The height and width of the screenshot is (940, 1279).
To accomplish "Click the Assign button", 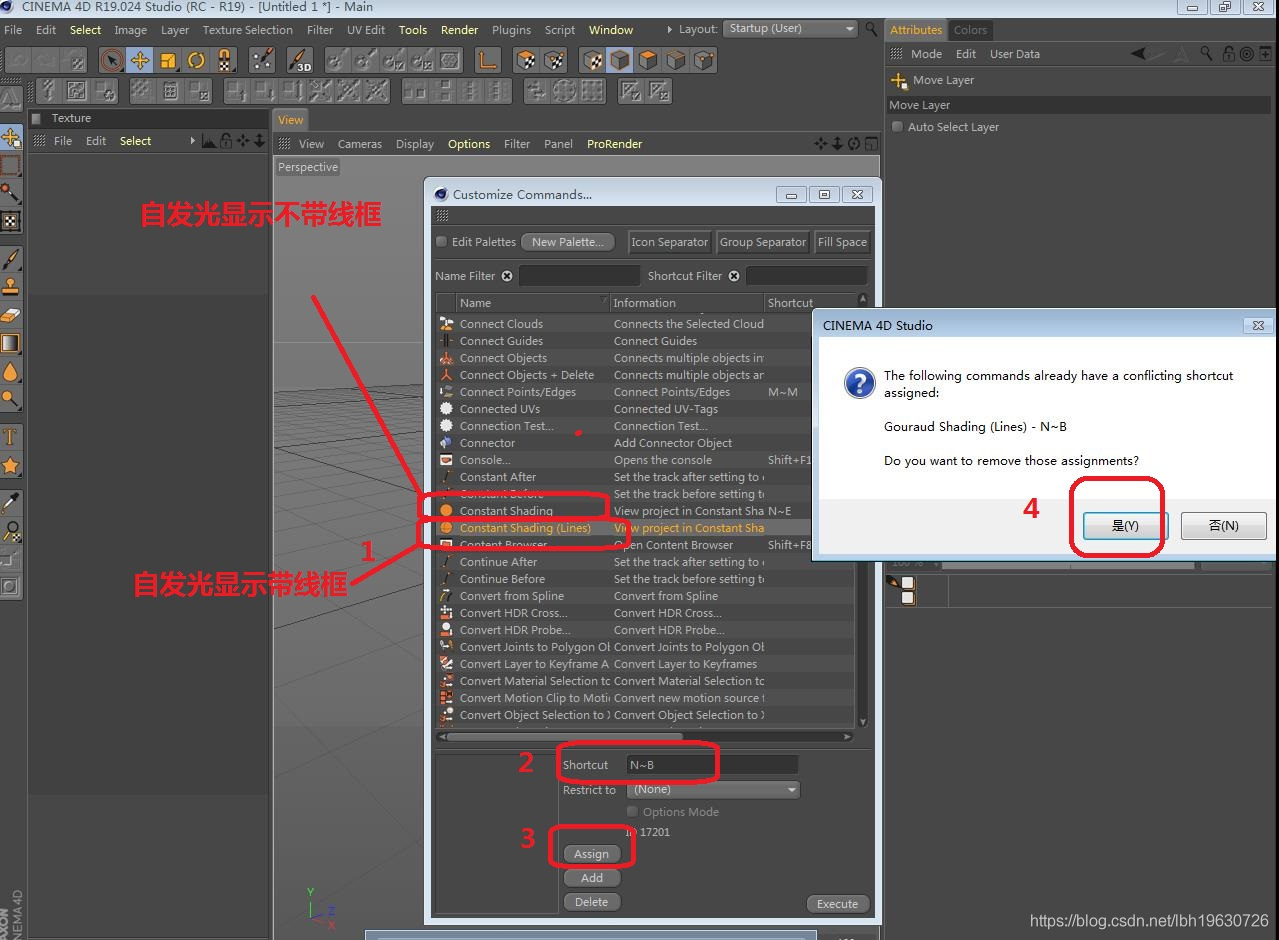I will click(591, 854).
